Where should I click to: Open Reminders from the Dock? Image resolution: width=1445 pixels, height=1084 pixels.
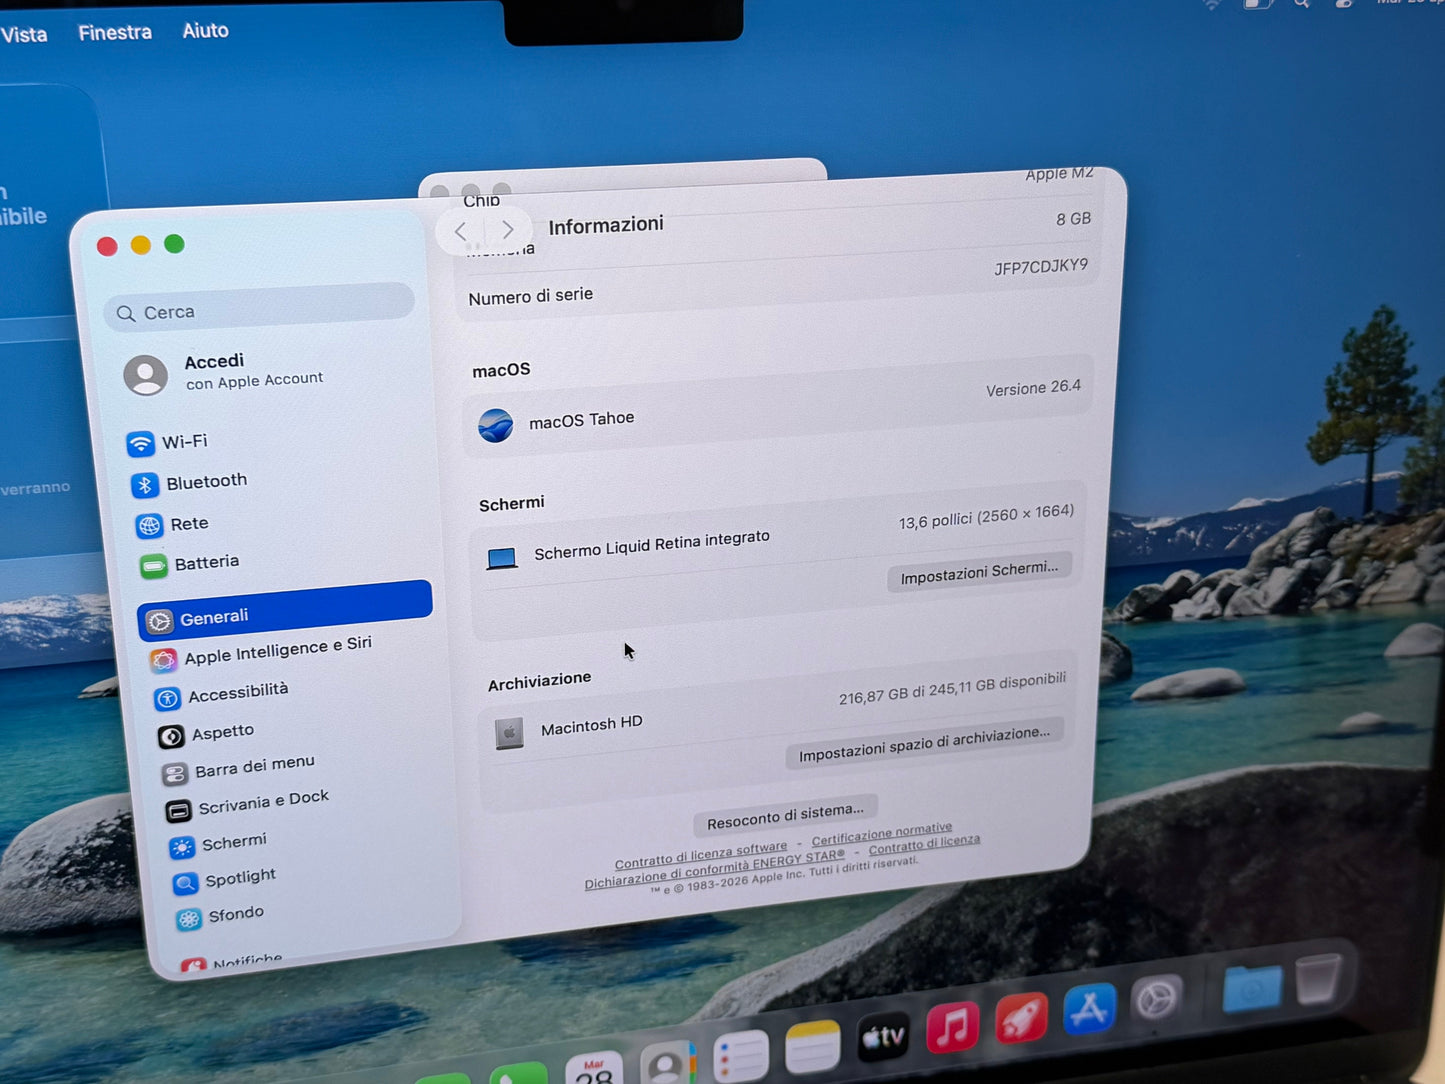click(x=741, y=1056)
